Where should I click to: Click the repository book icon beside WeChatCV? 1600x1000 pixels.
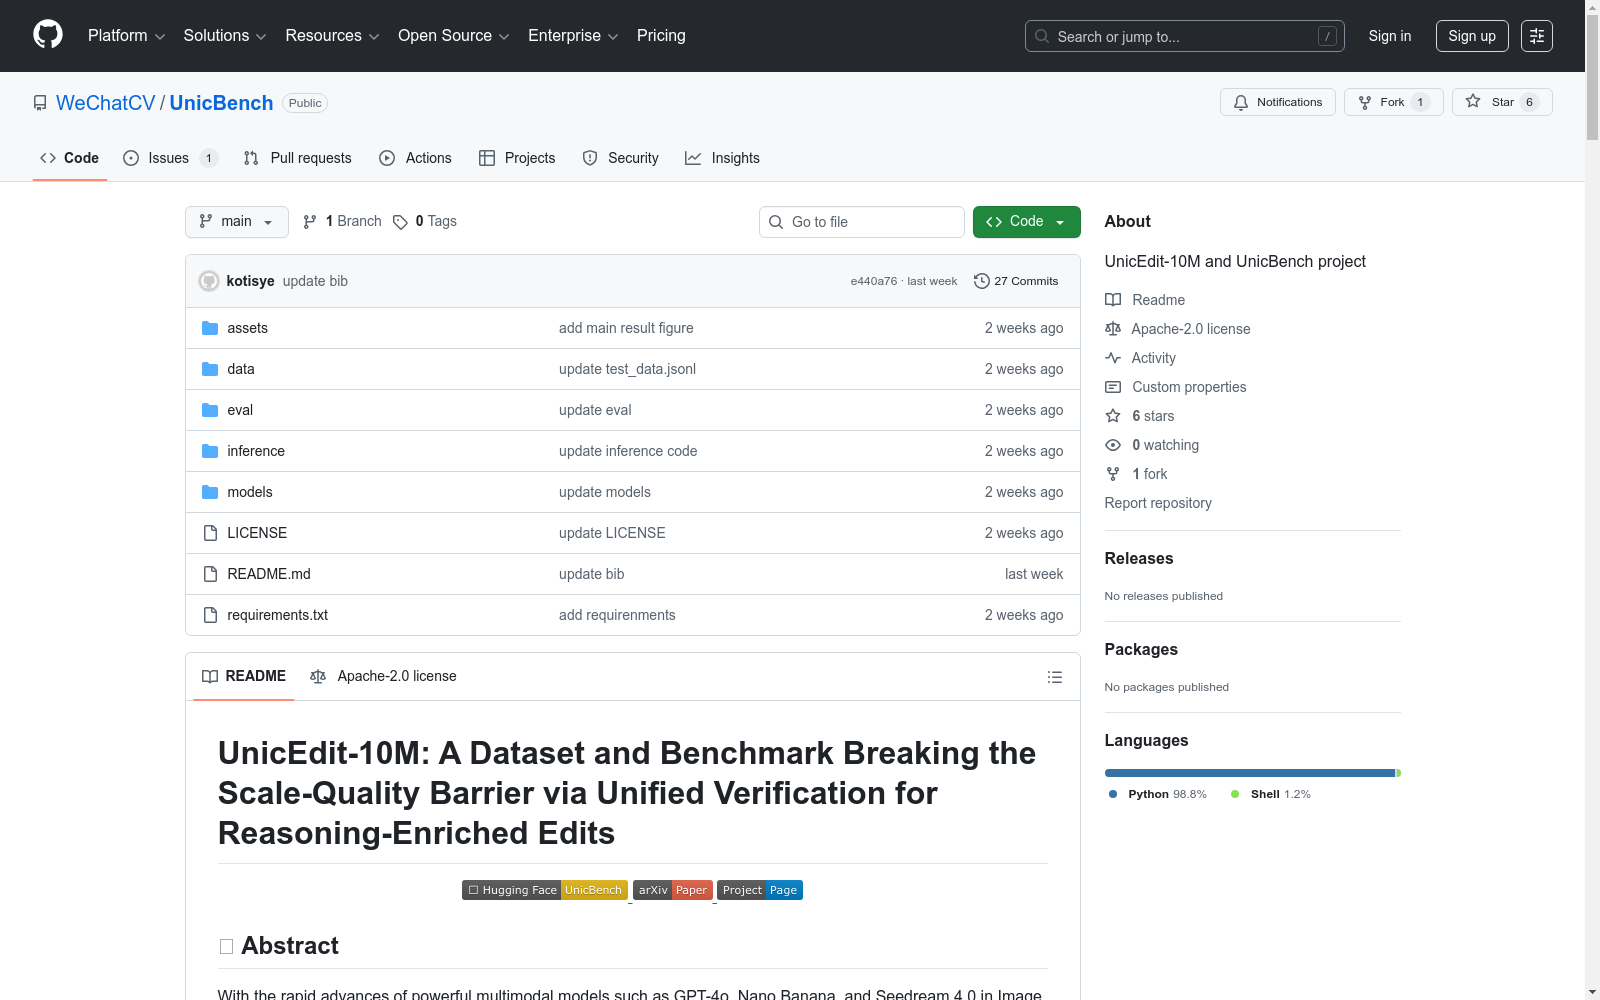[40, 103]
